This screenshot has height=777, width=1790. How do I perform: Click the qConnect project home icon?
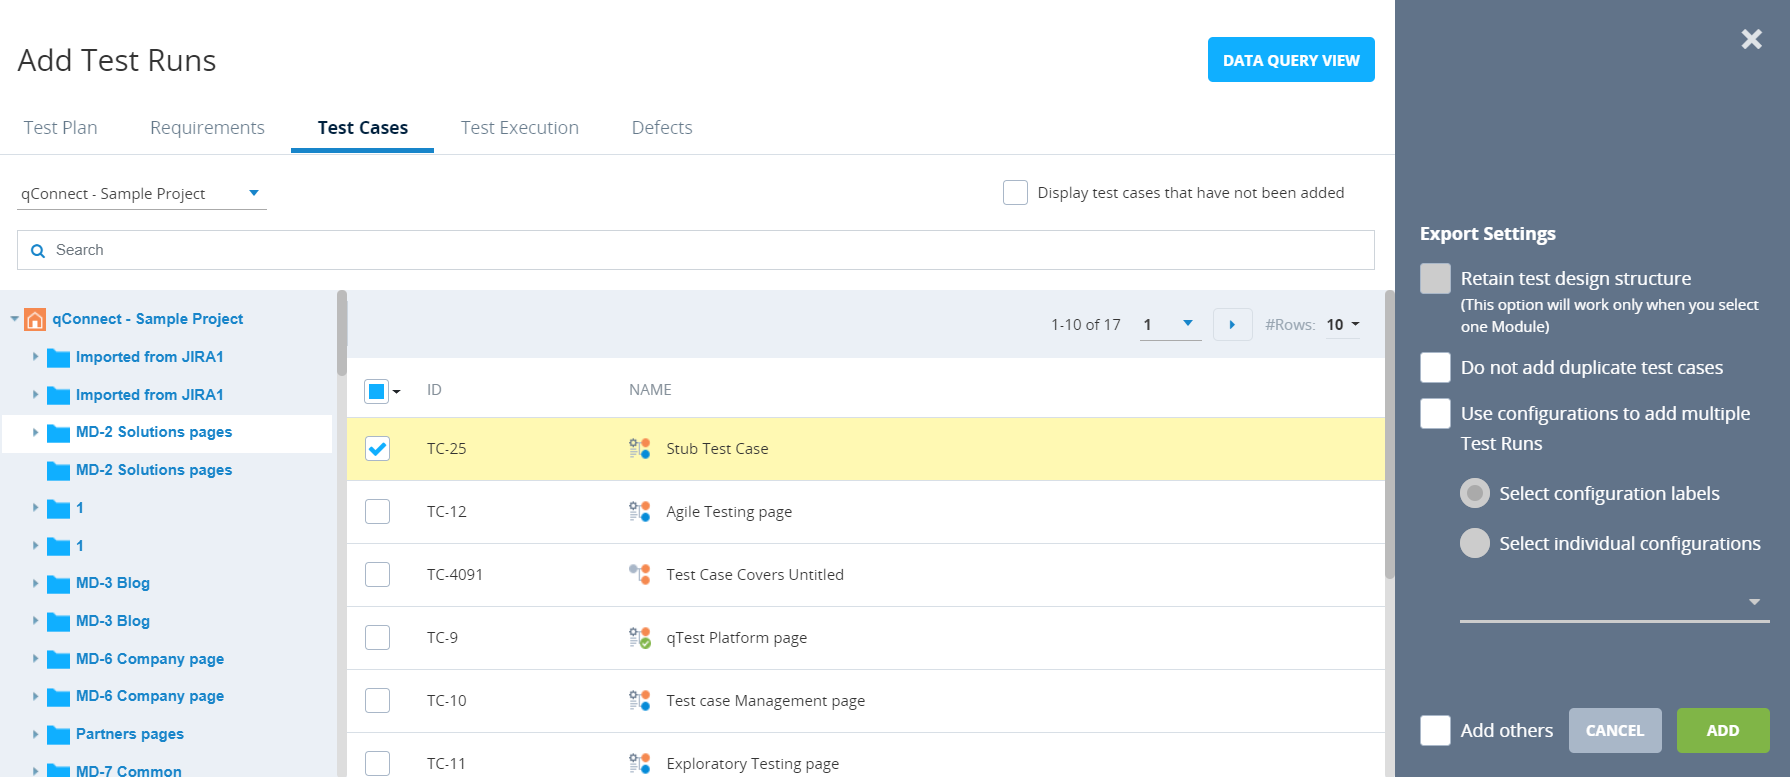[35, 319]
